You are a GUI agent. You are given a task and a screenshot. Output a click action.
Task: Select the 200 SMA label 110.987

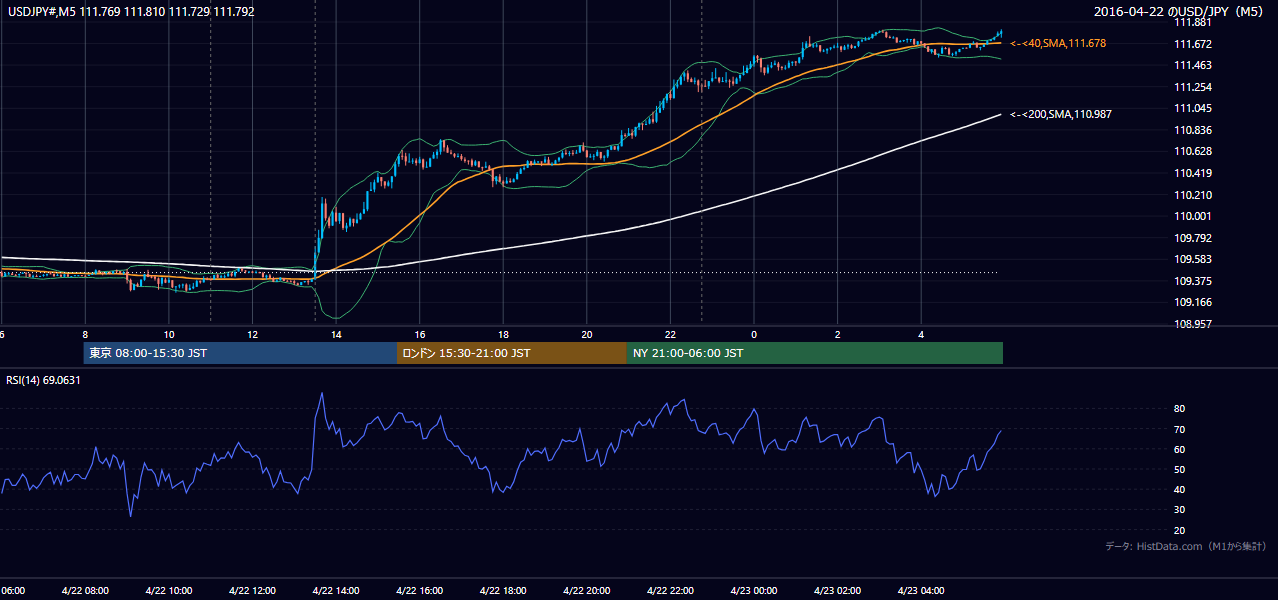pyautogui.click(x=1061, y=115)
